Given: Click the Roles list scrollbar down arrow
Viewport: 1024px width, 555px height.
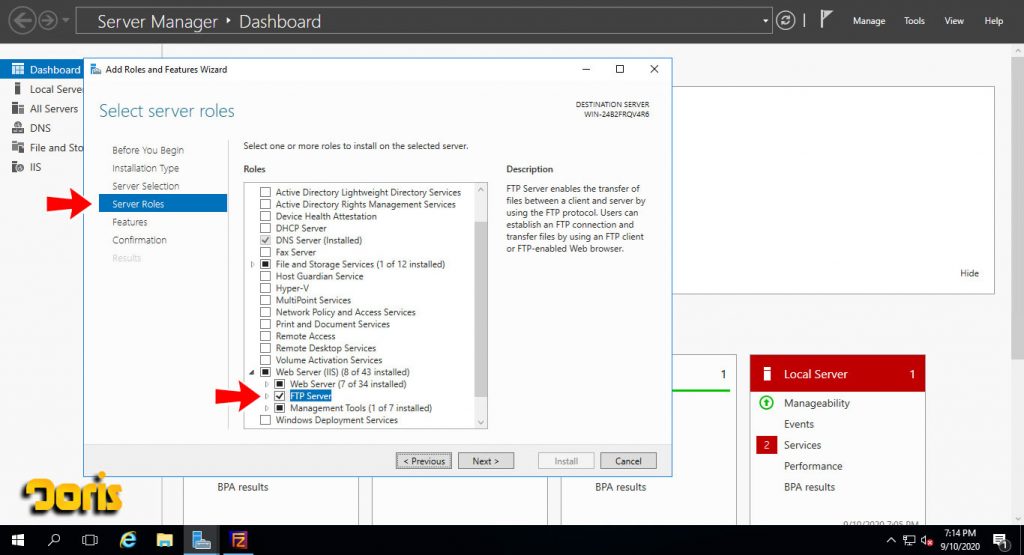Looking at the screenshot, I should pos(481,422).
